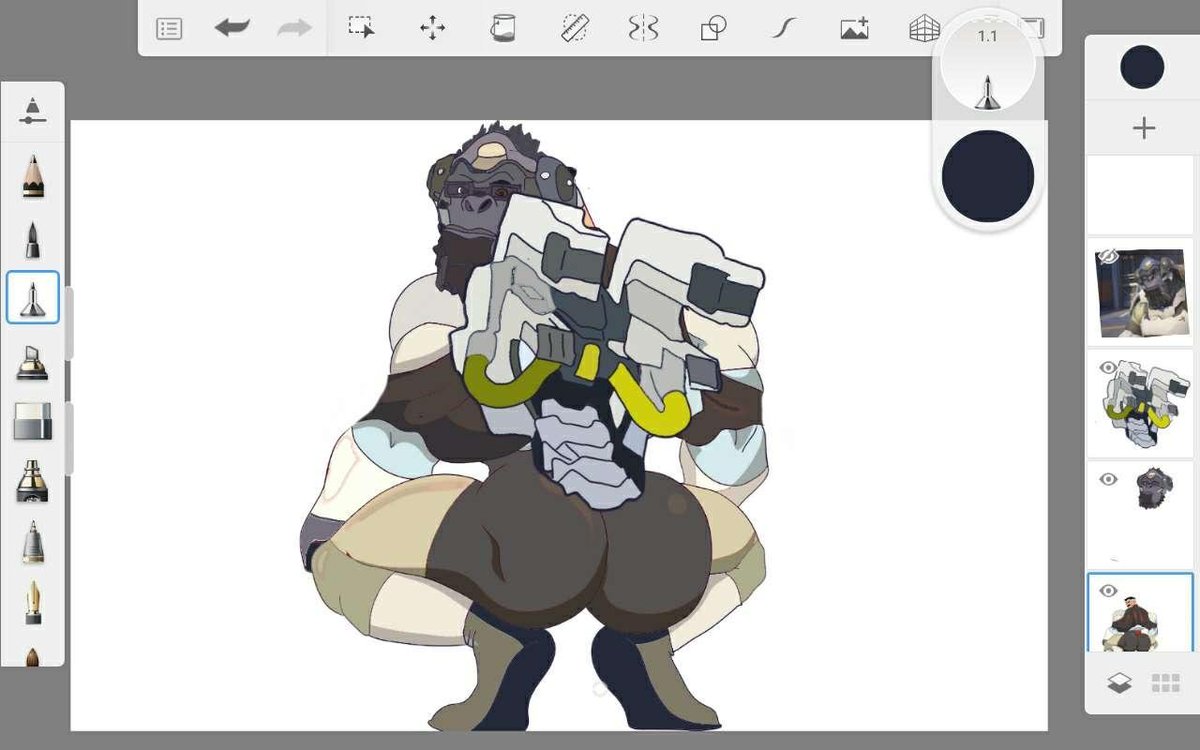Screen dimensions: 1200x750
Task: Hide the gorilla head layer
Action: [x=1108, y=479]
